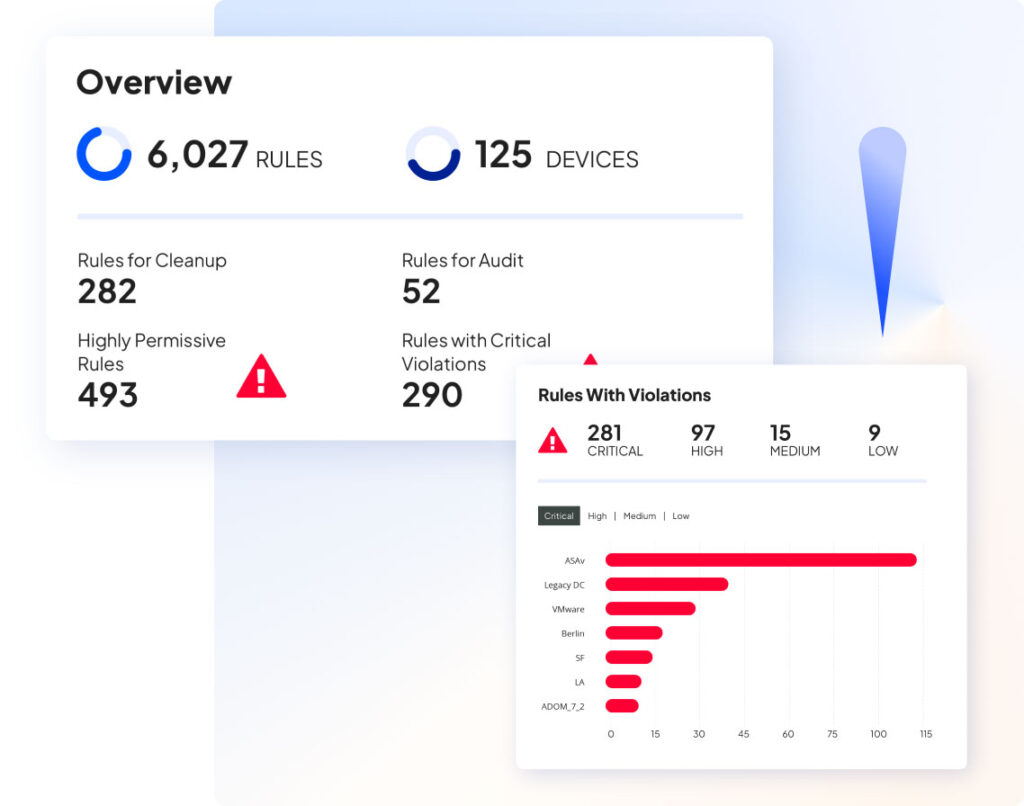Click the VMware bar in chart
The width and height of the screenshot is (1024, 806).
[x=650, y=608]
